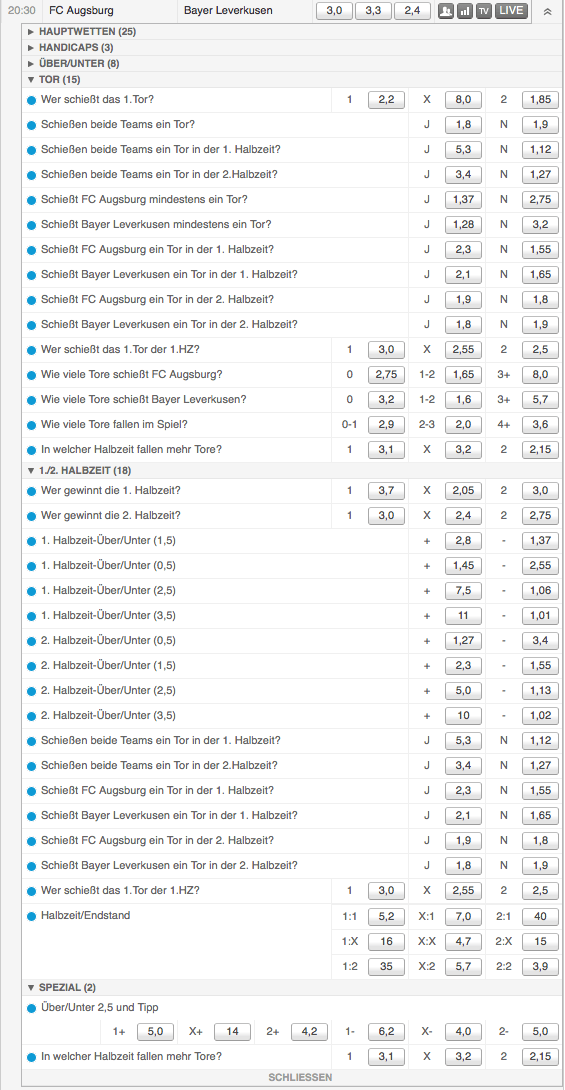Select main bet odds 3,0 for FC Augsburg
This screenshot has width=565, height=1090.
pyautogui.click(x=334, y=11)
